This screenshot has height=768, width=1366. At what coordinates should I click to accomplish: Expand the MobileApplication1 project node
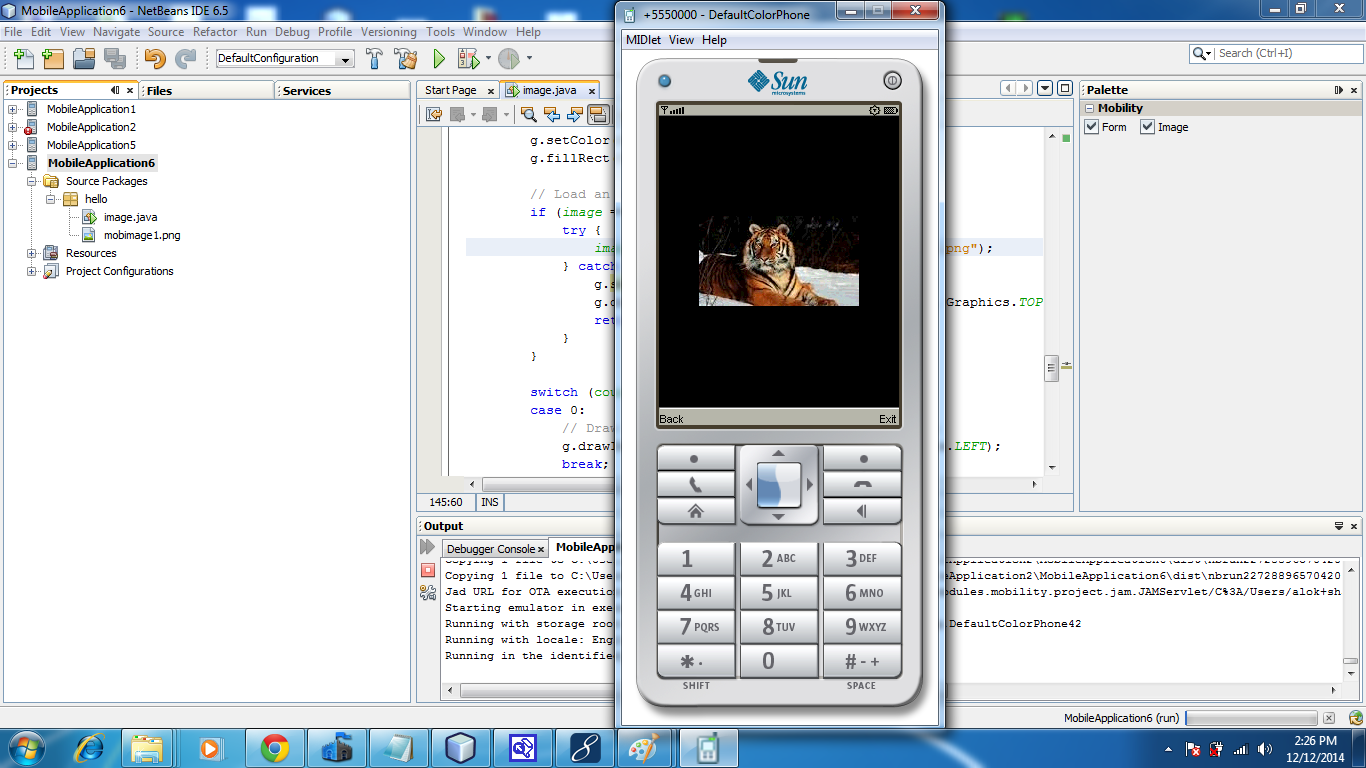(13, 109)
